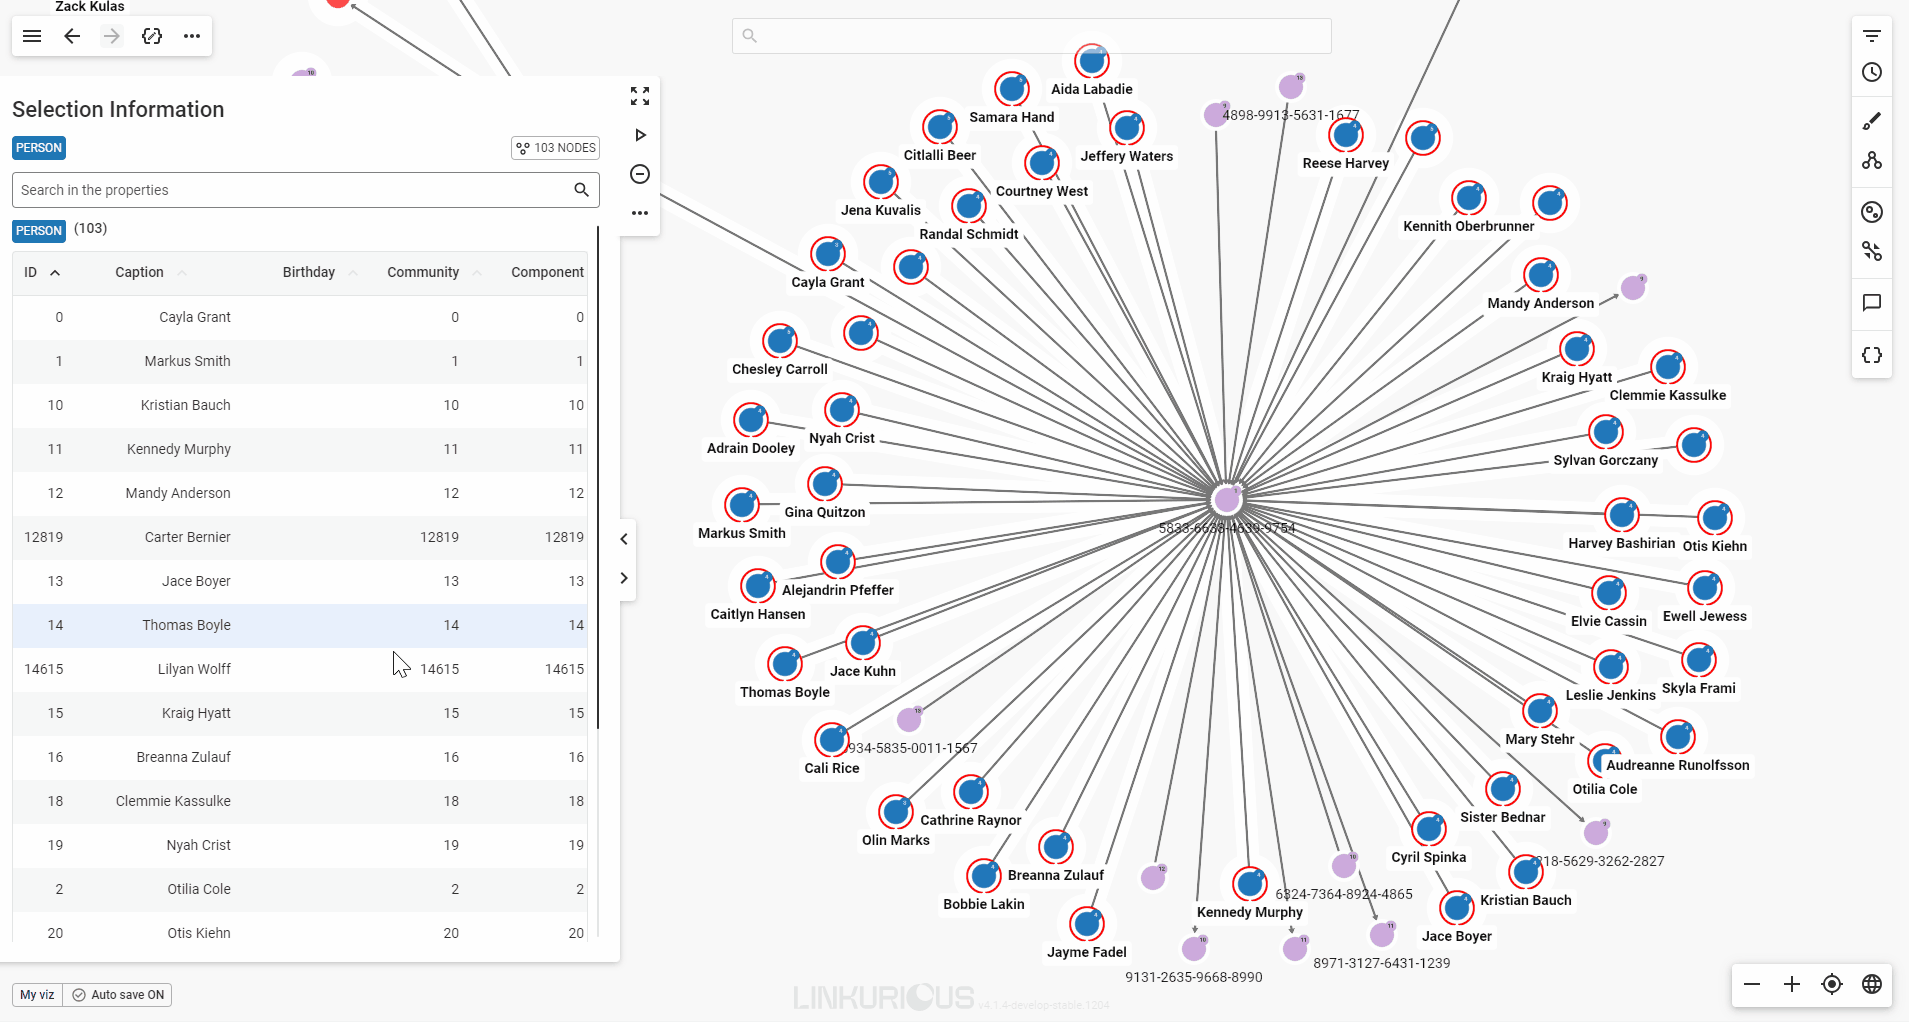Image resolution: width=1909 pixels, height=1022 pixels.
Task: Open the filter panel icon
Action: (1872, 36)
